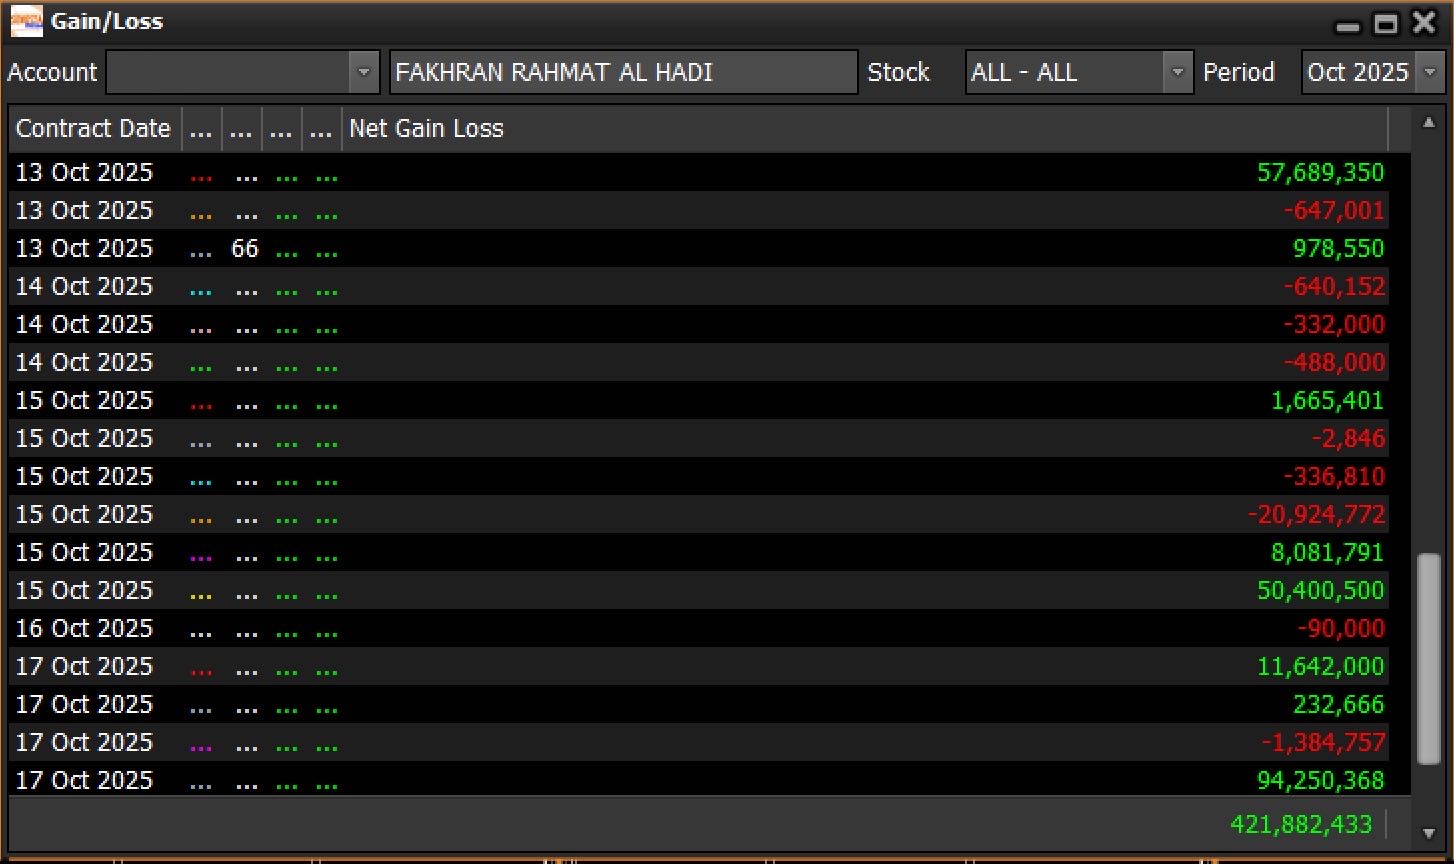This screenshot has height=864, width=1454.
Task: Select the row with gain 1,665,401
Action: [699, 400]
